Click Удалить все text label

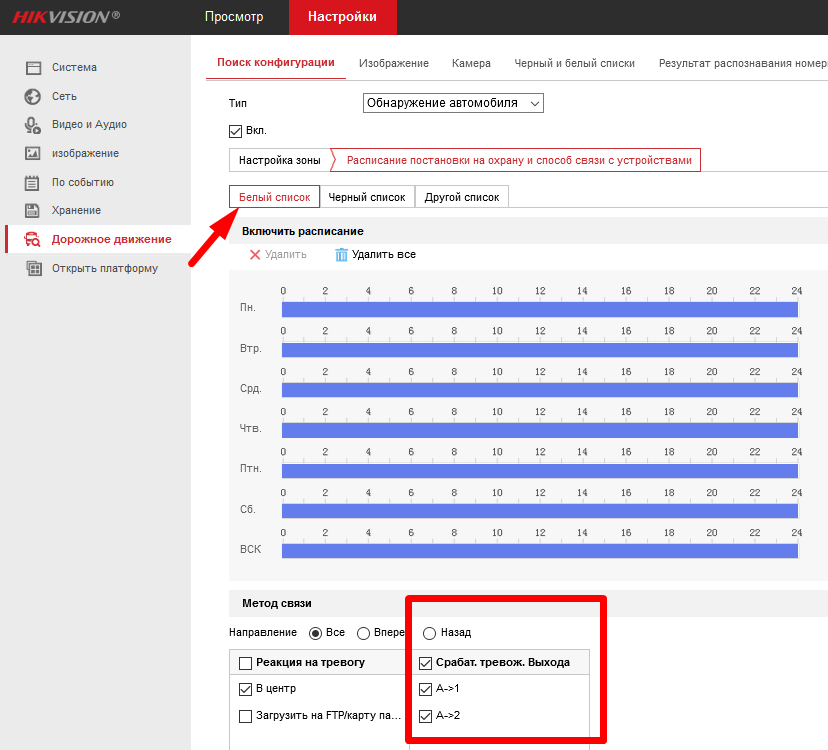pos(384,255)
